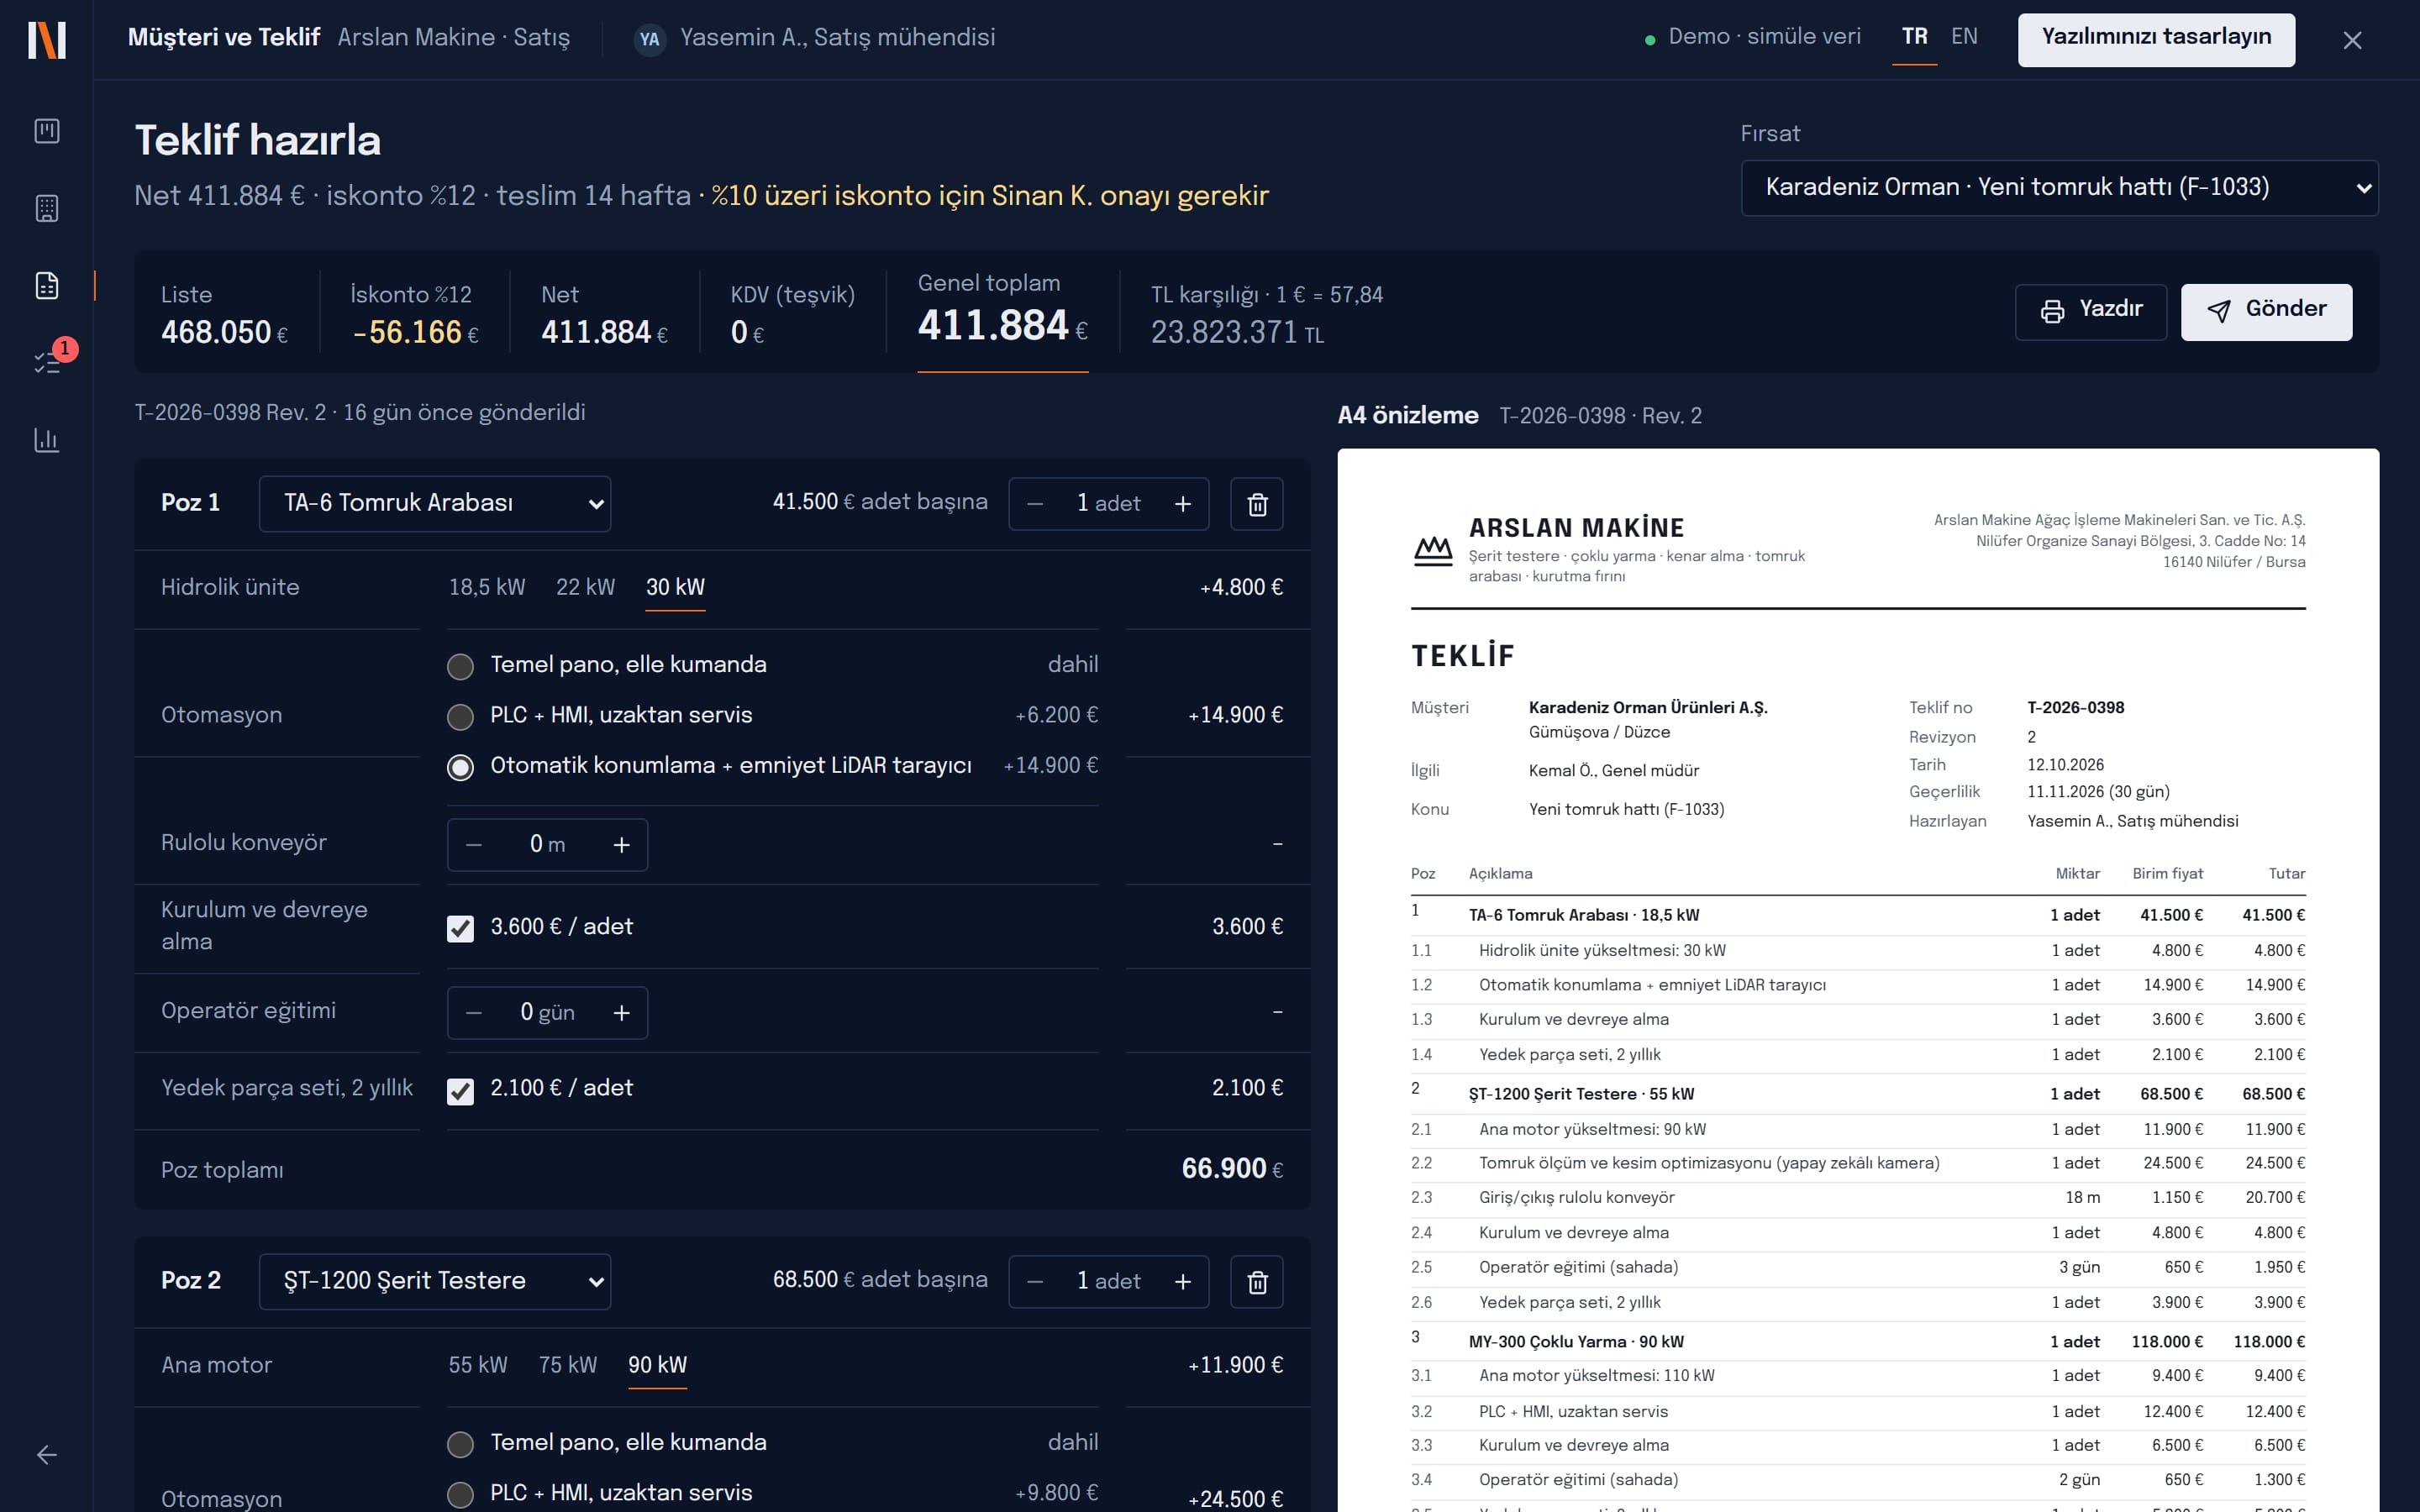
Task: Delete Poz 1 with trash icon
Action: click(1257, 504)
